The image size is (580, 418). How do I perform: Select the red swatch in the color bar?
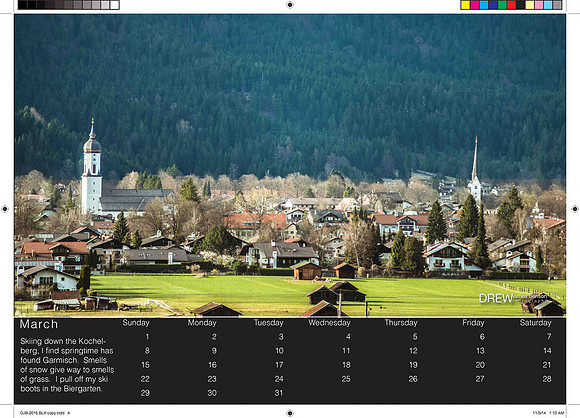click(512, 5)
